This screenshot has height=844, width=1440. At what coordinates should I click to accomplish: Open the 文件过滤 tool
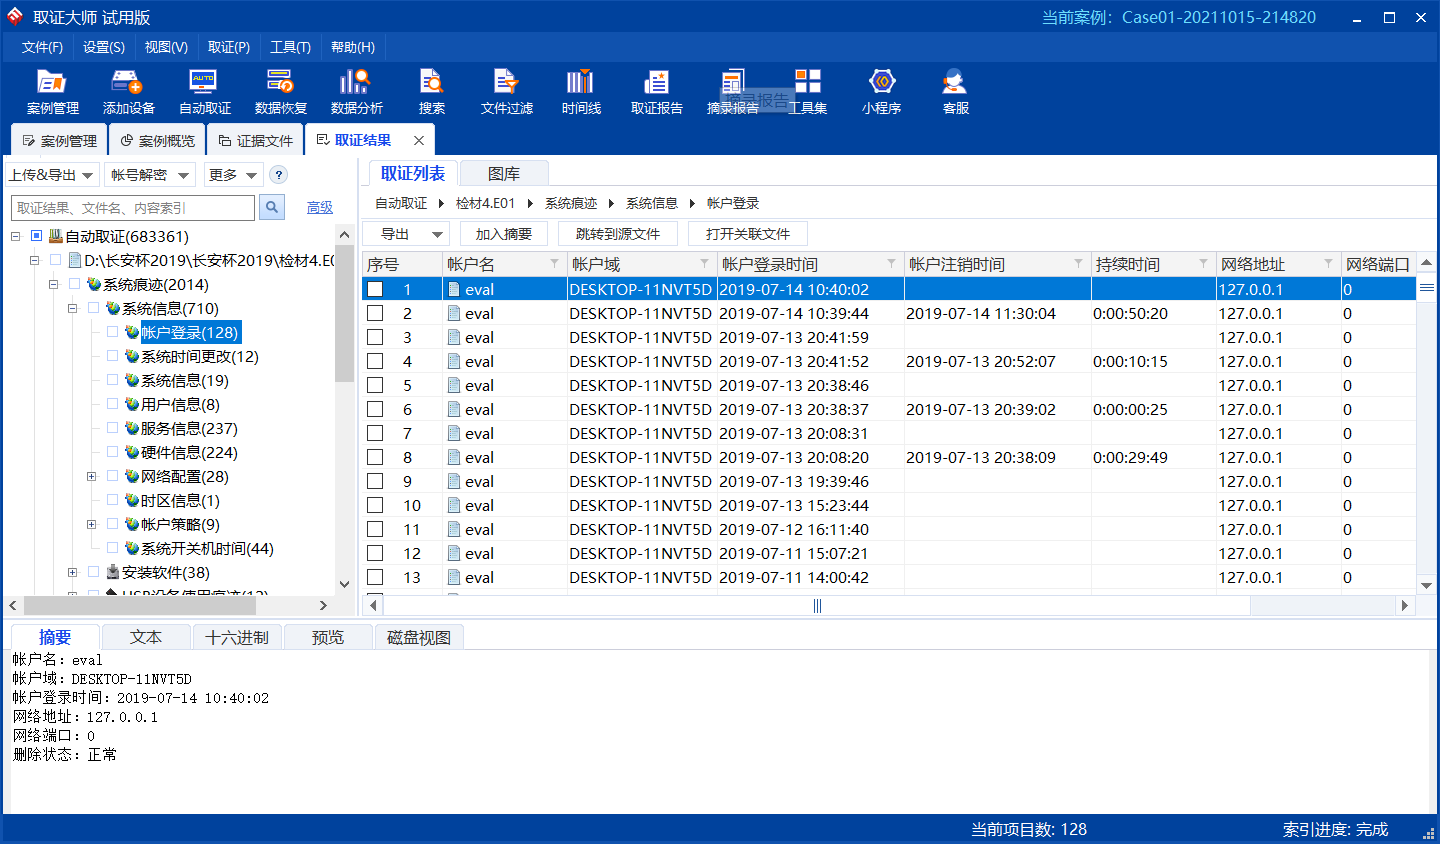point(506,92)
